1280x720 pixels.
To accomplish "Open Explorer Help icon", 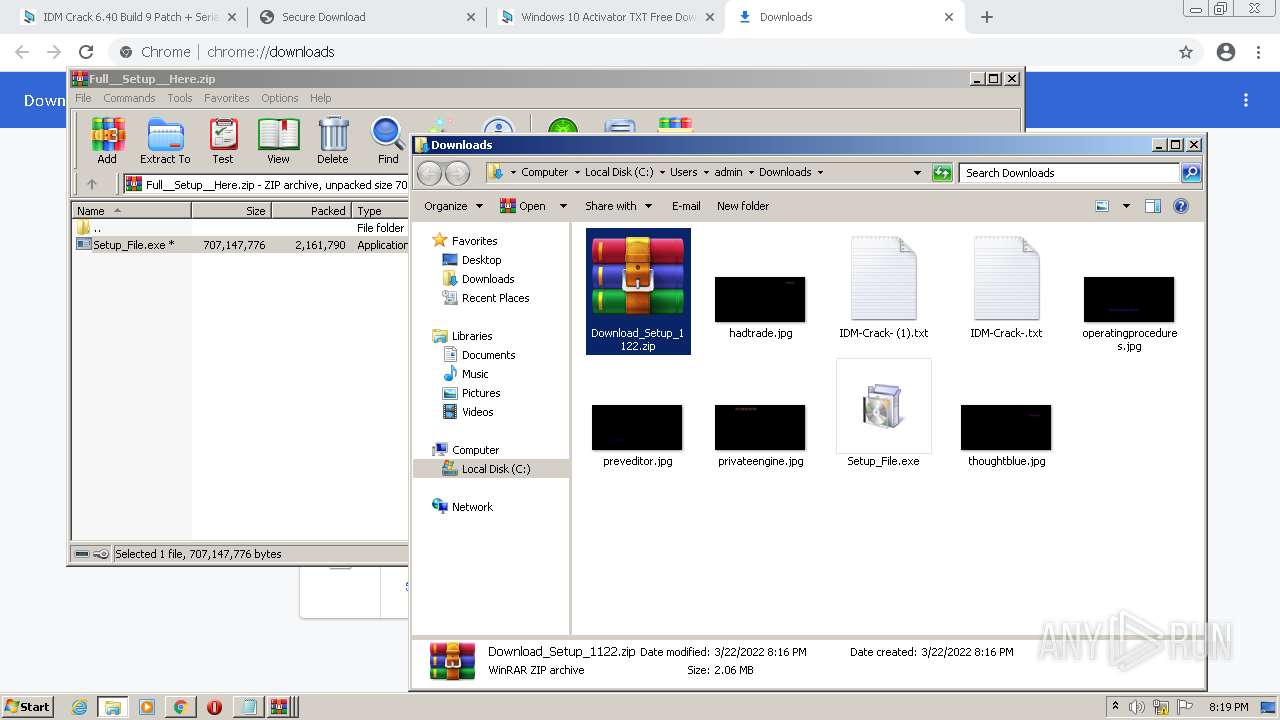I will [1181, 206].
